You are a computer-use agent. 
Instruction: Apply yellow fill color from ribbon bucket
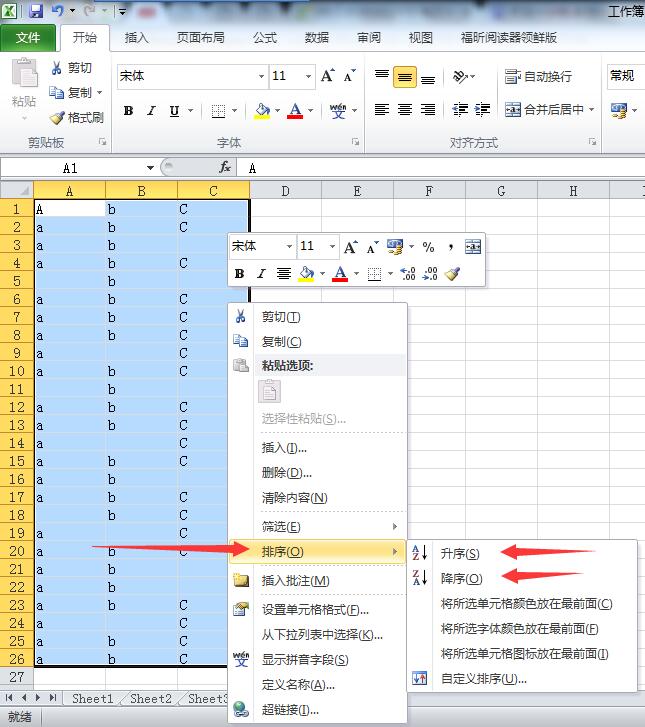pos(262,111)
